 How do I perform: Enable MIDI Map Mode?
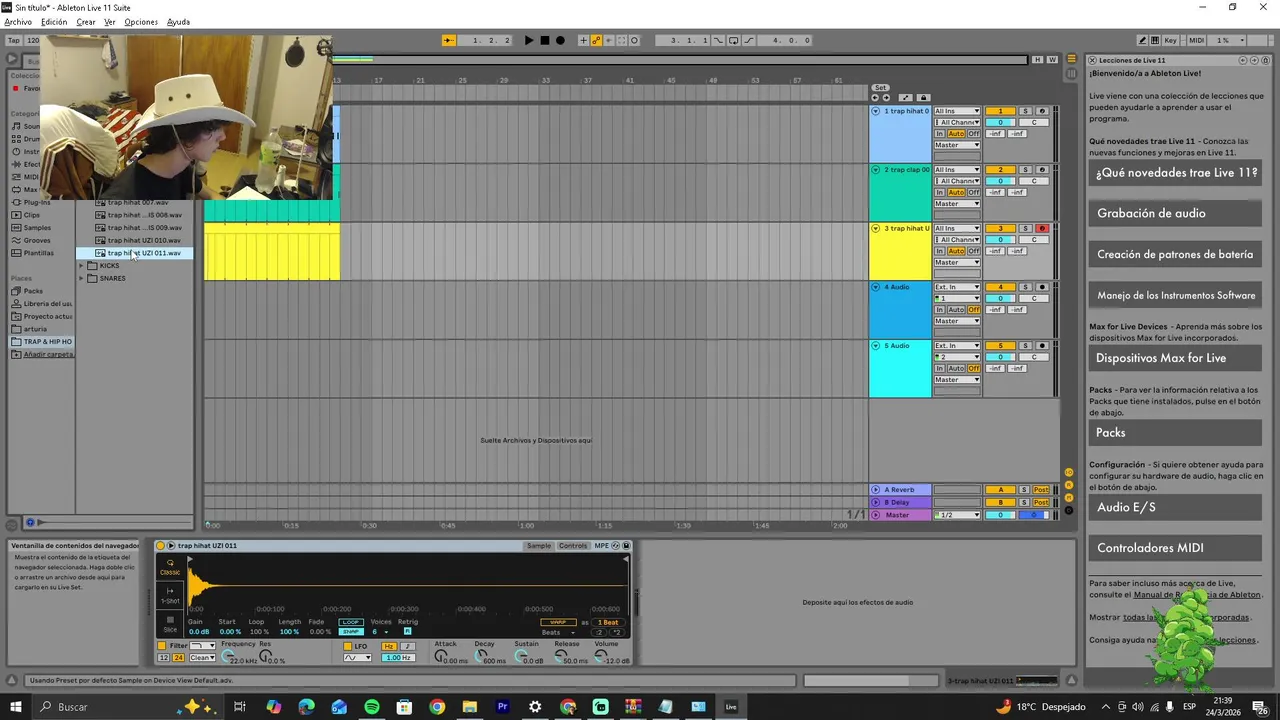coord(1196,40)
